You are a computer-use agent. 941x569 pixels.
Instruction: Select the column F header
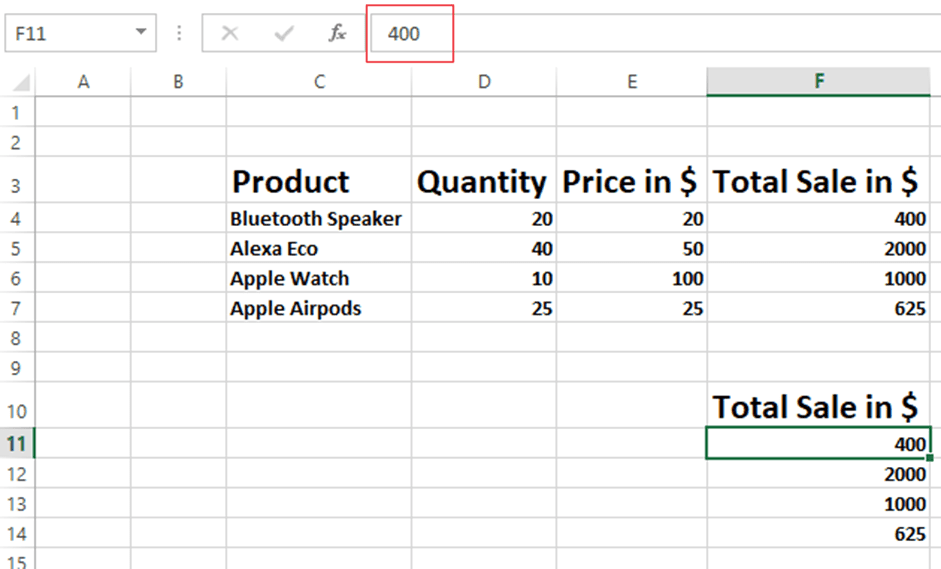pyautogui.click(x=818, y=82)
